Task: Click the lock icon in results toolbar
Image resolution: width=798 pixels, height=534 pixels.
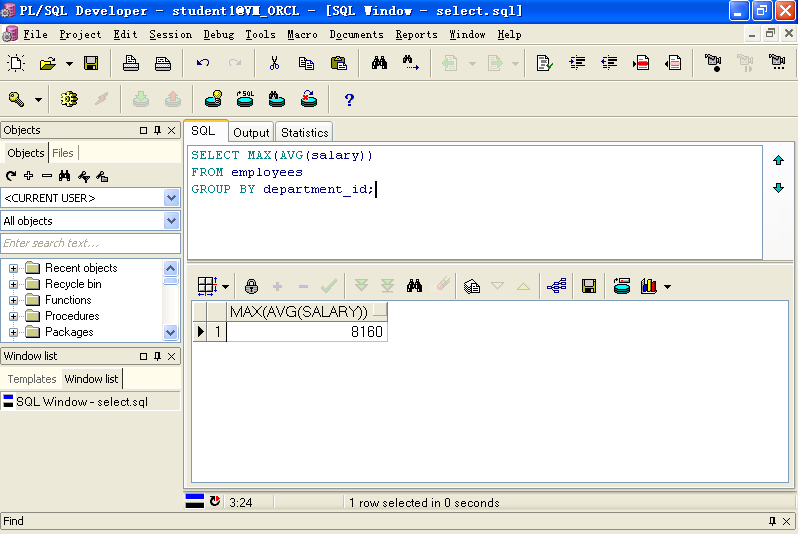Action: click(x=251, y=286)
